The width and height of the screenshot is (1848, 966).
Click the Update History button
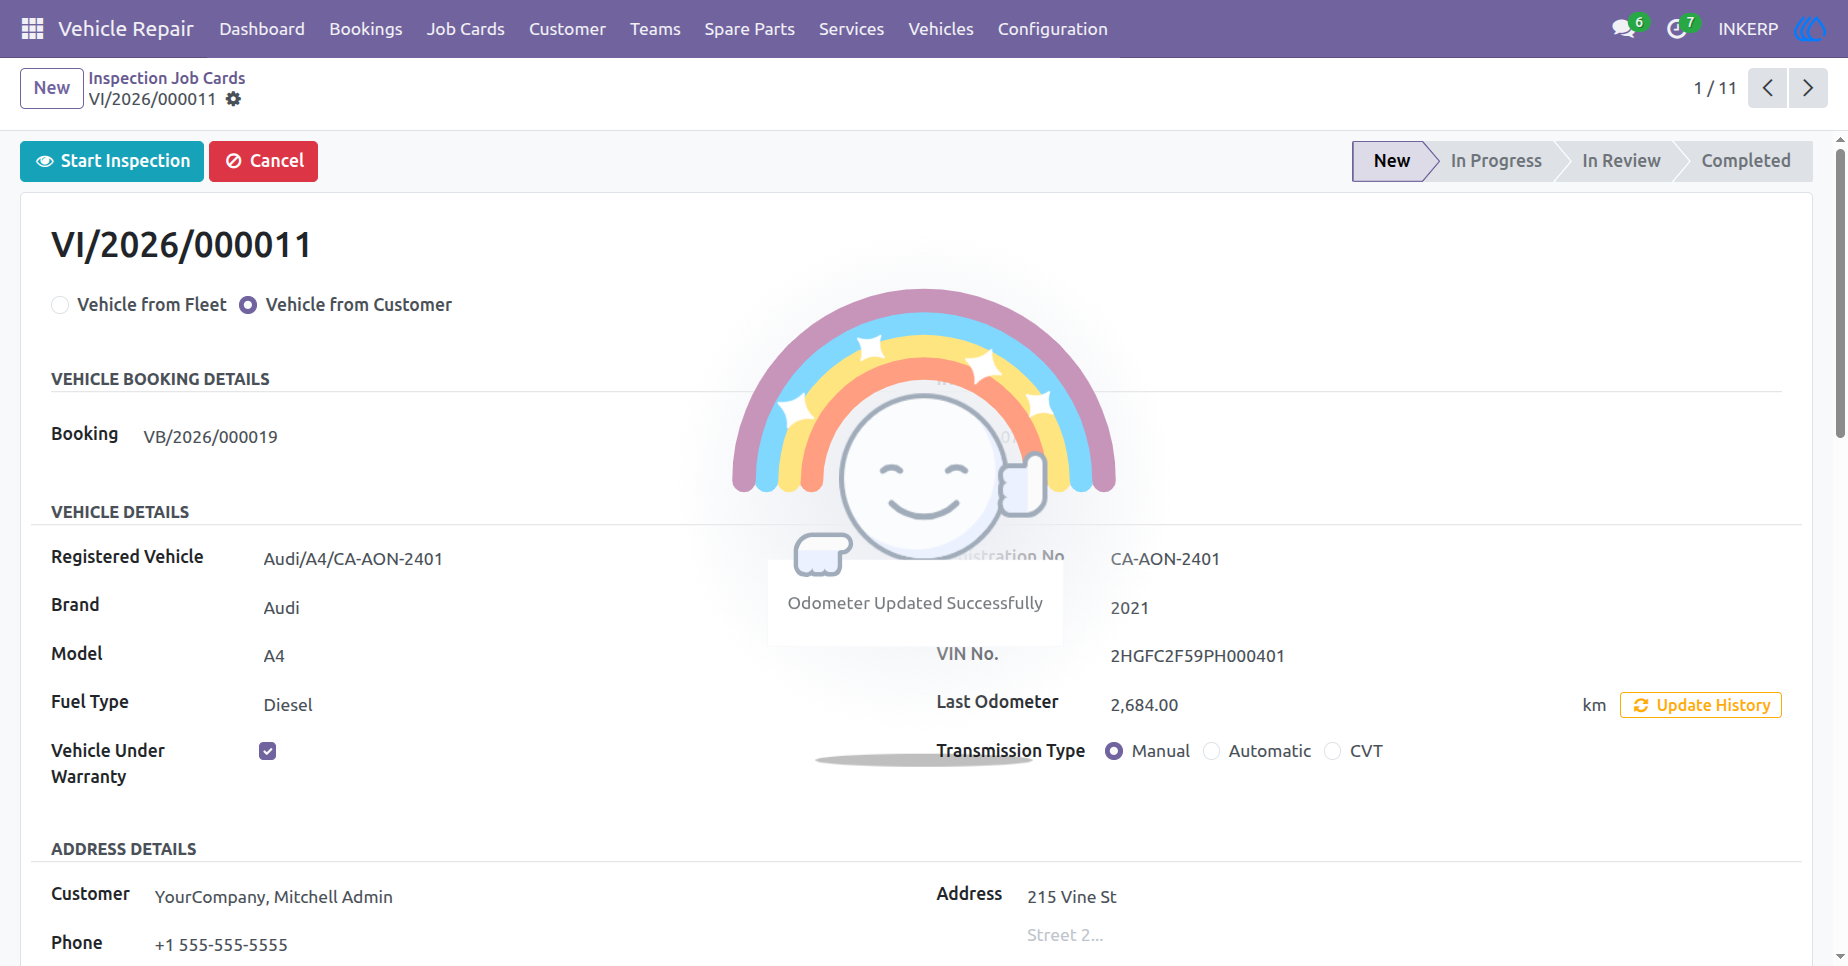[1700, 705]
